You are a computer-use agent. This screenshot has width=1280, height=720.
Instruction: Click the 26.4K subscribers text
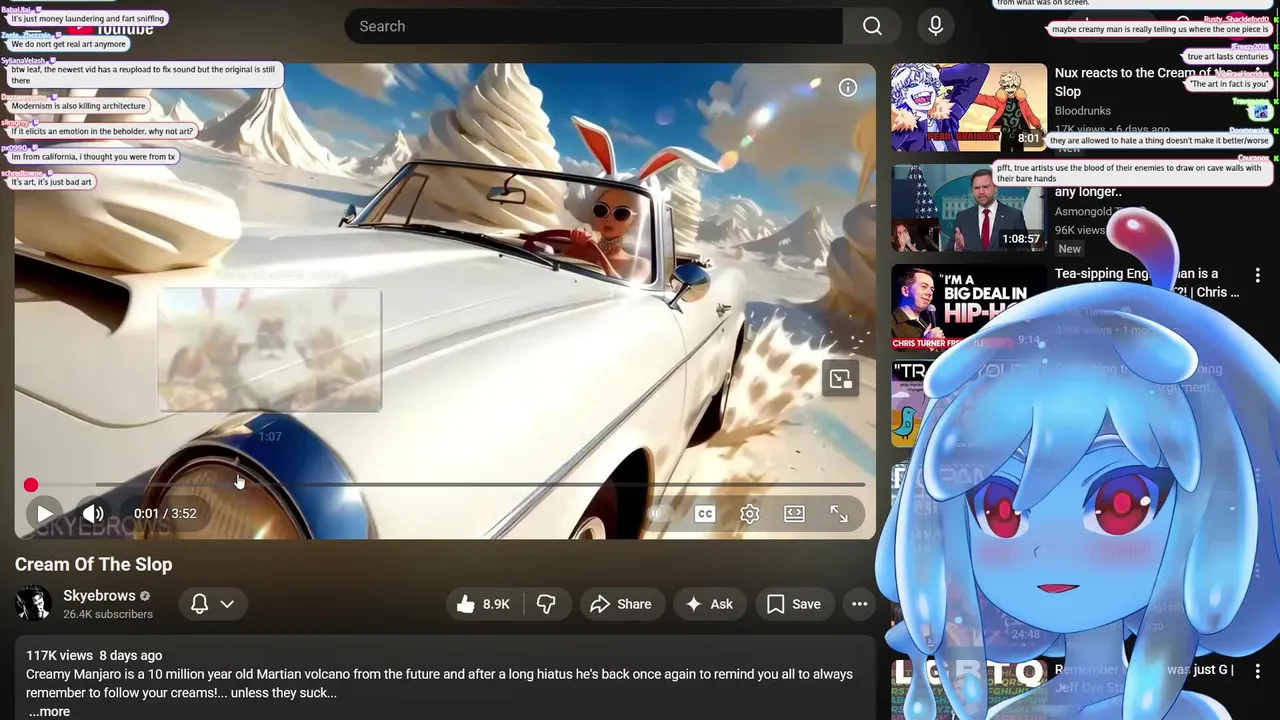coord(108,614)
